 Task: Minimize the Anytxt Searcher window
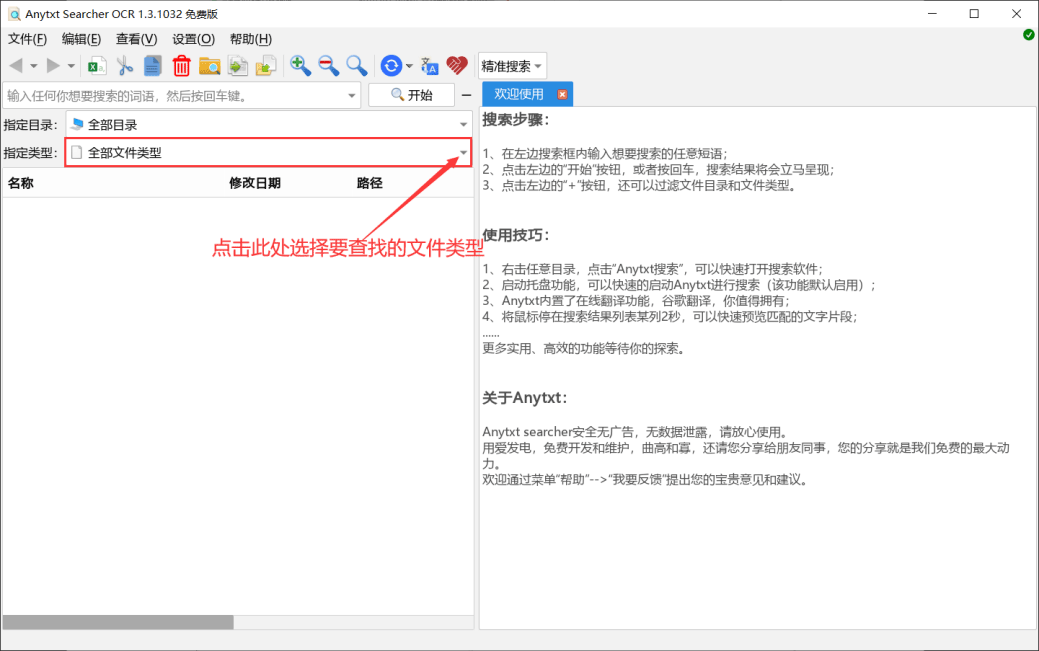tap(932, 13)
